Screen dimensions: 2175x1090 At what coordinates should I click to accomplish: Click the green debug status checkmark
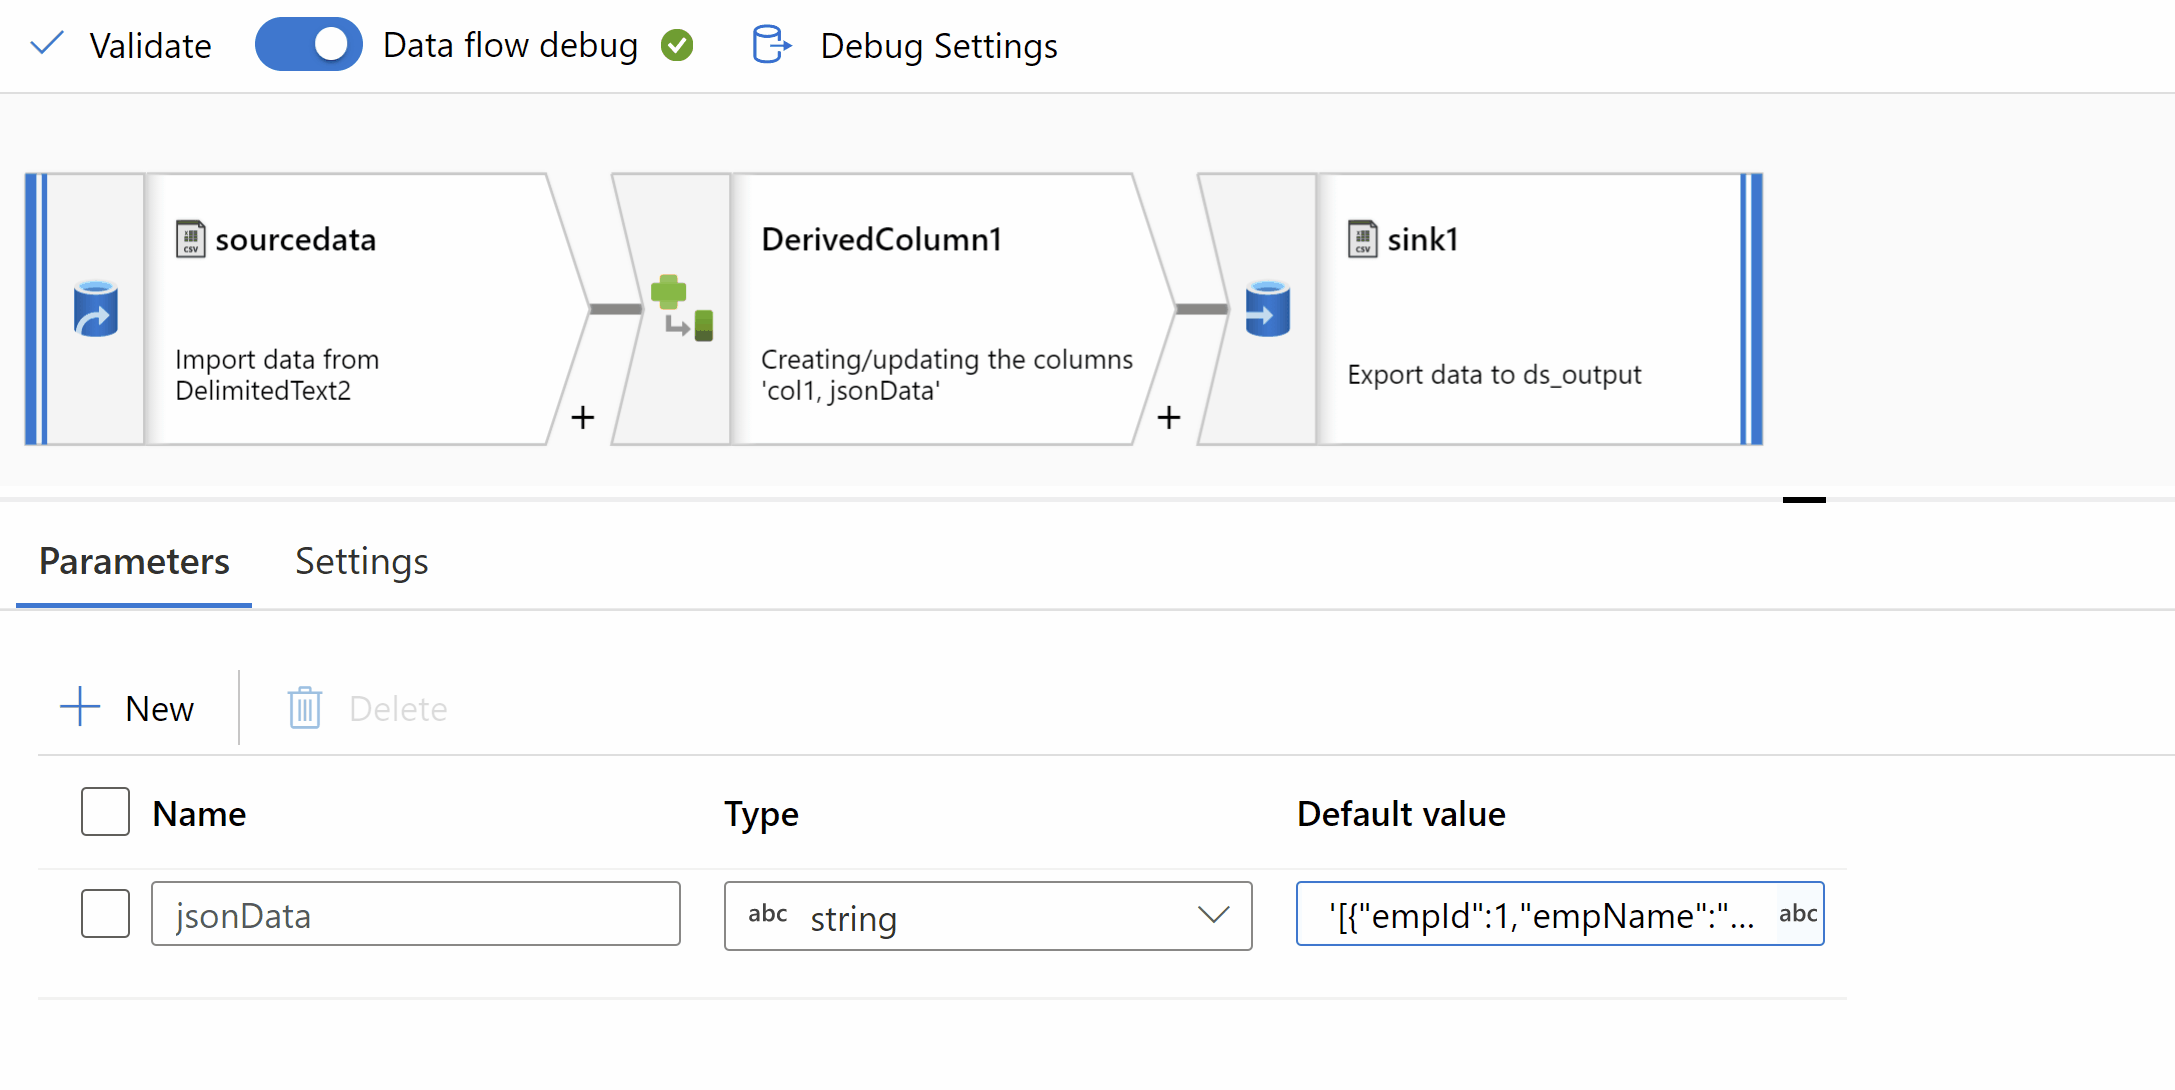(677, 45)
